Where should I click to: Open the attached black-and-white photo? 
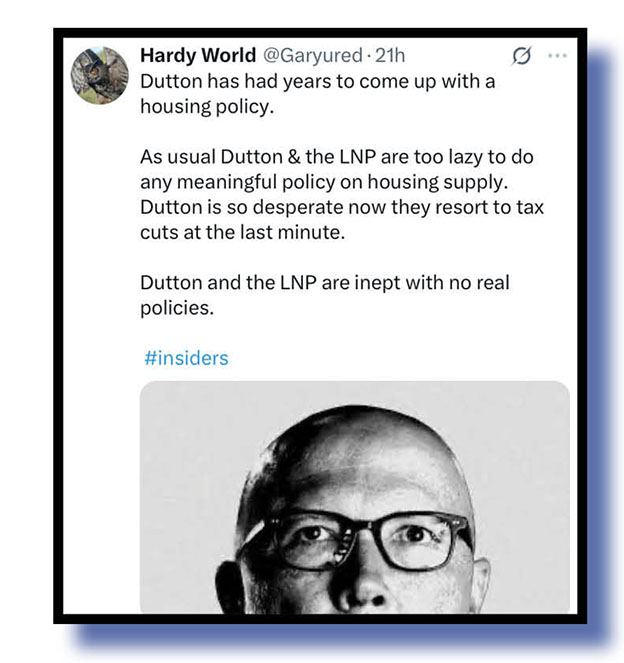(355, 497)
